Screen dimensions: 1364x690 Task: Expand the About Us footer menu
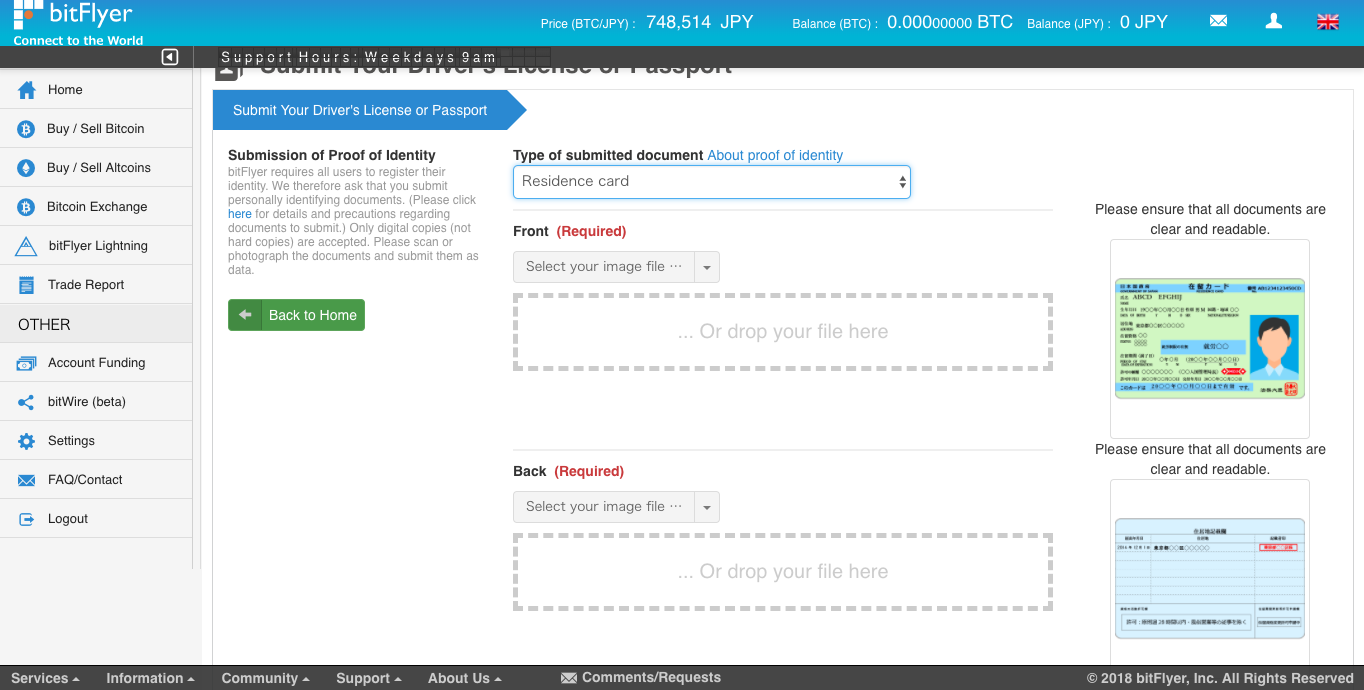464,678
